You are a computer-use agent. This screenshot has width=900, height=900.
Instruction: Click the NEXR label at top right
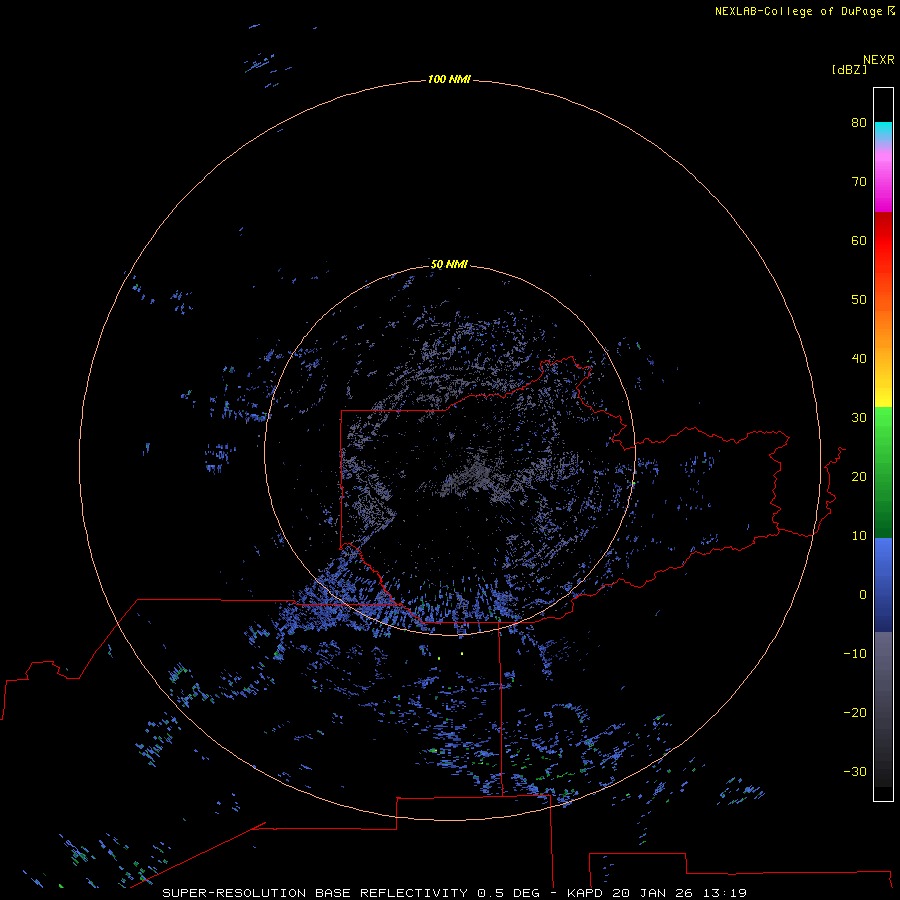(x=879, y=60)
